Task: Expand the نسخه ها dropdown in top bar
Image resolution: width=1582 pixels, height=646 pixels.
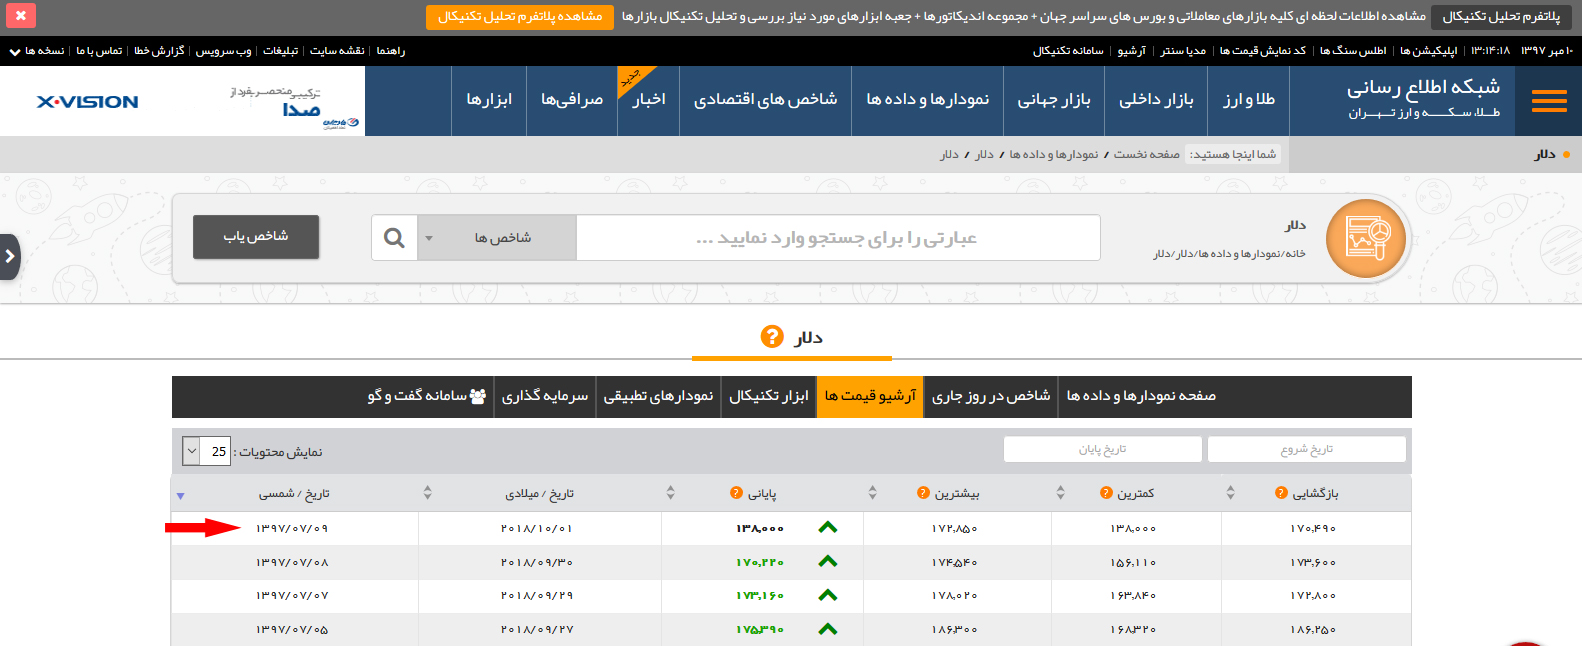Action: 37,51
